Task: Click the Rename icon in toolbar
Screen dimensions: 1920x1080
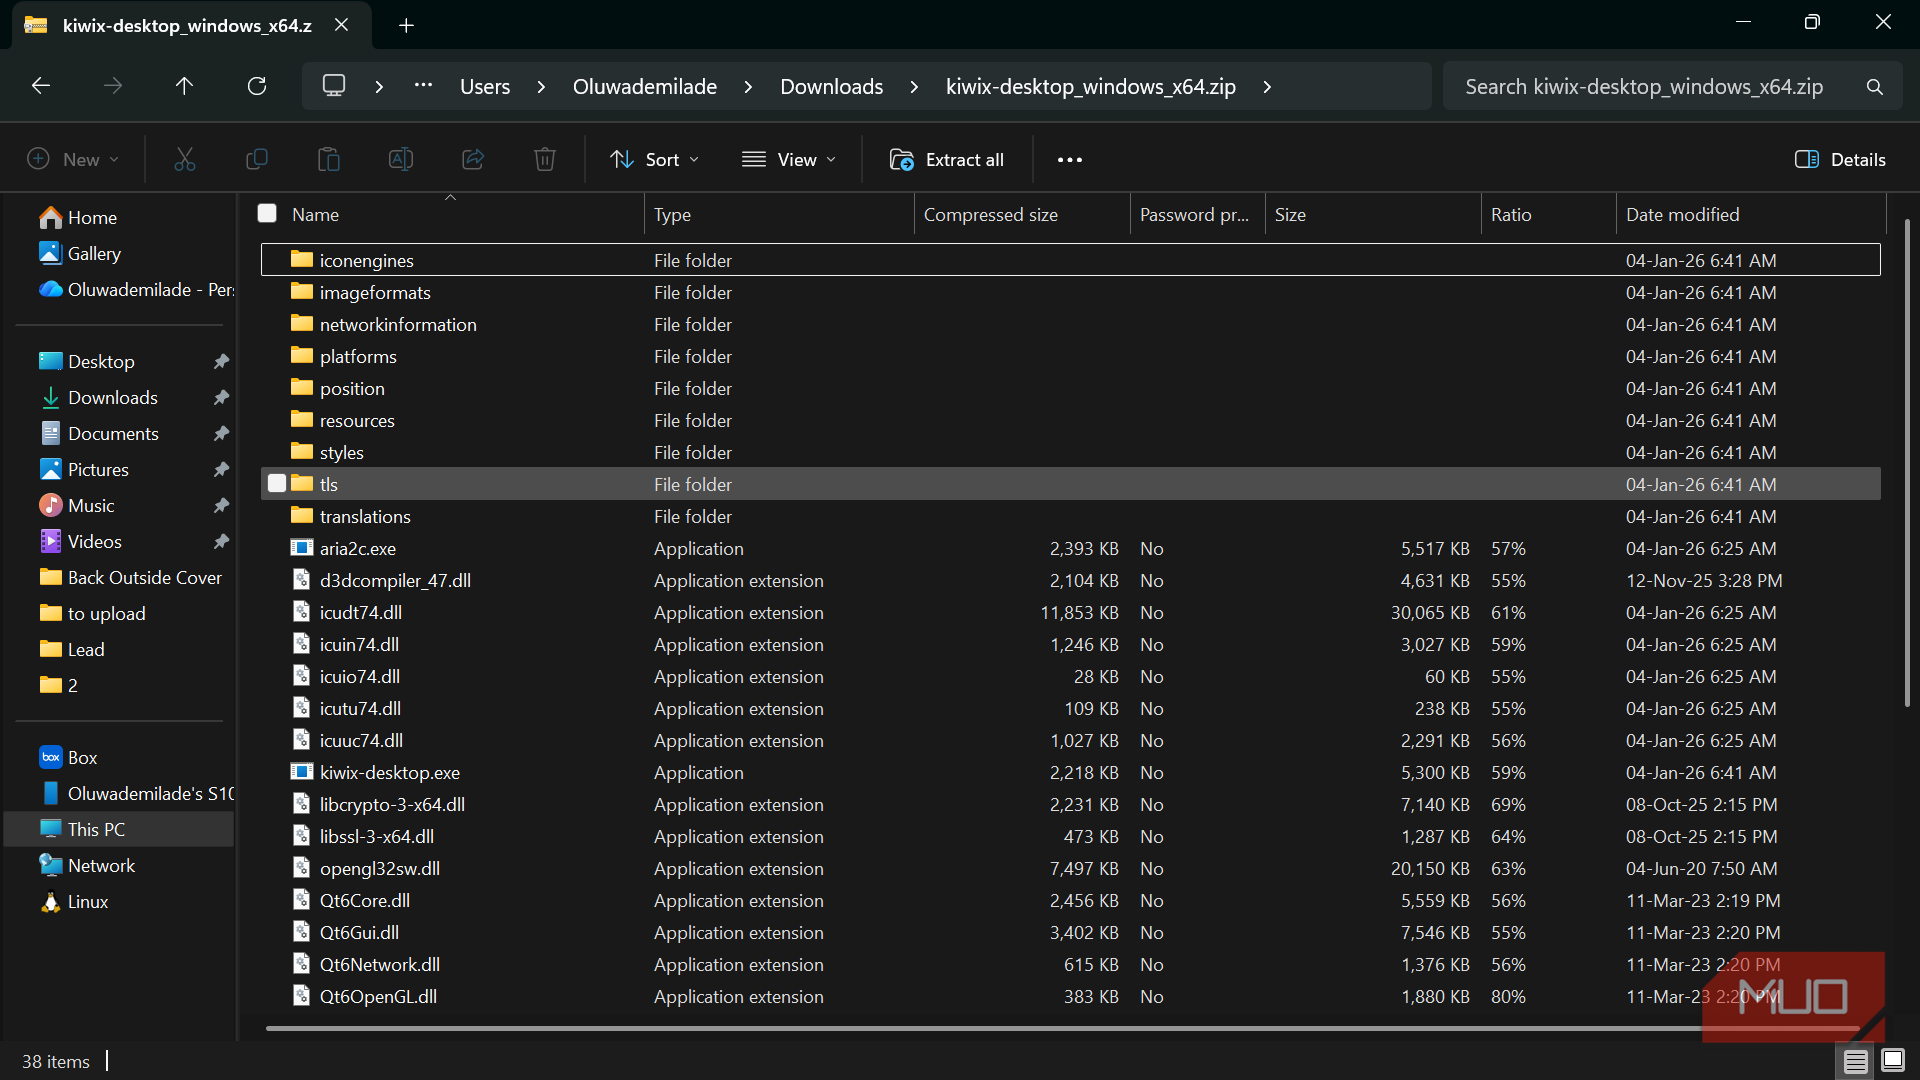Action: pos(401,159)
